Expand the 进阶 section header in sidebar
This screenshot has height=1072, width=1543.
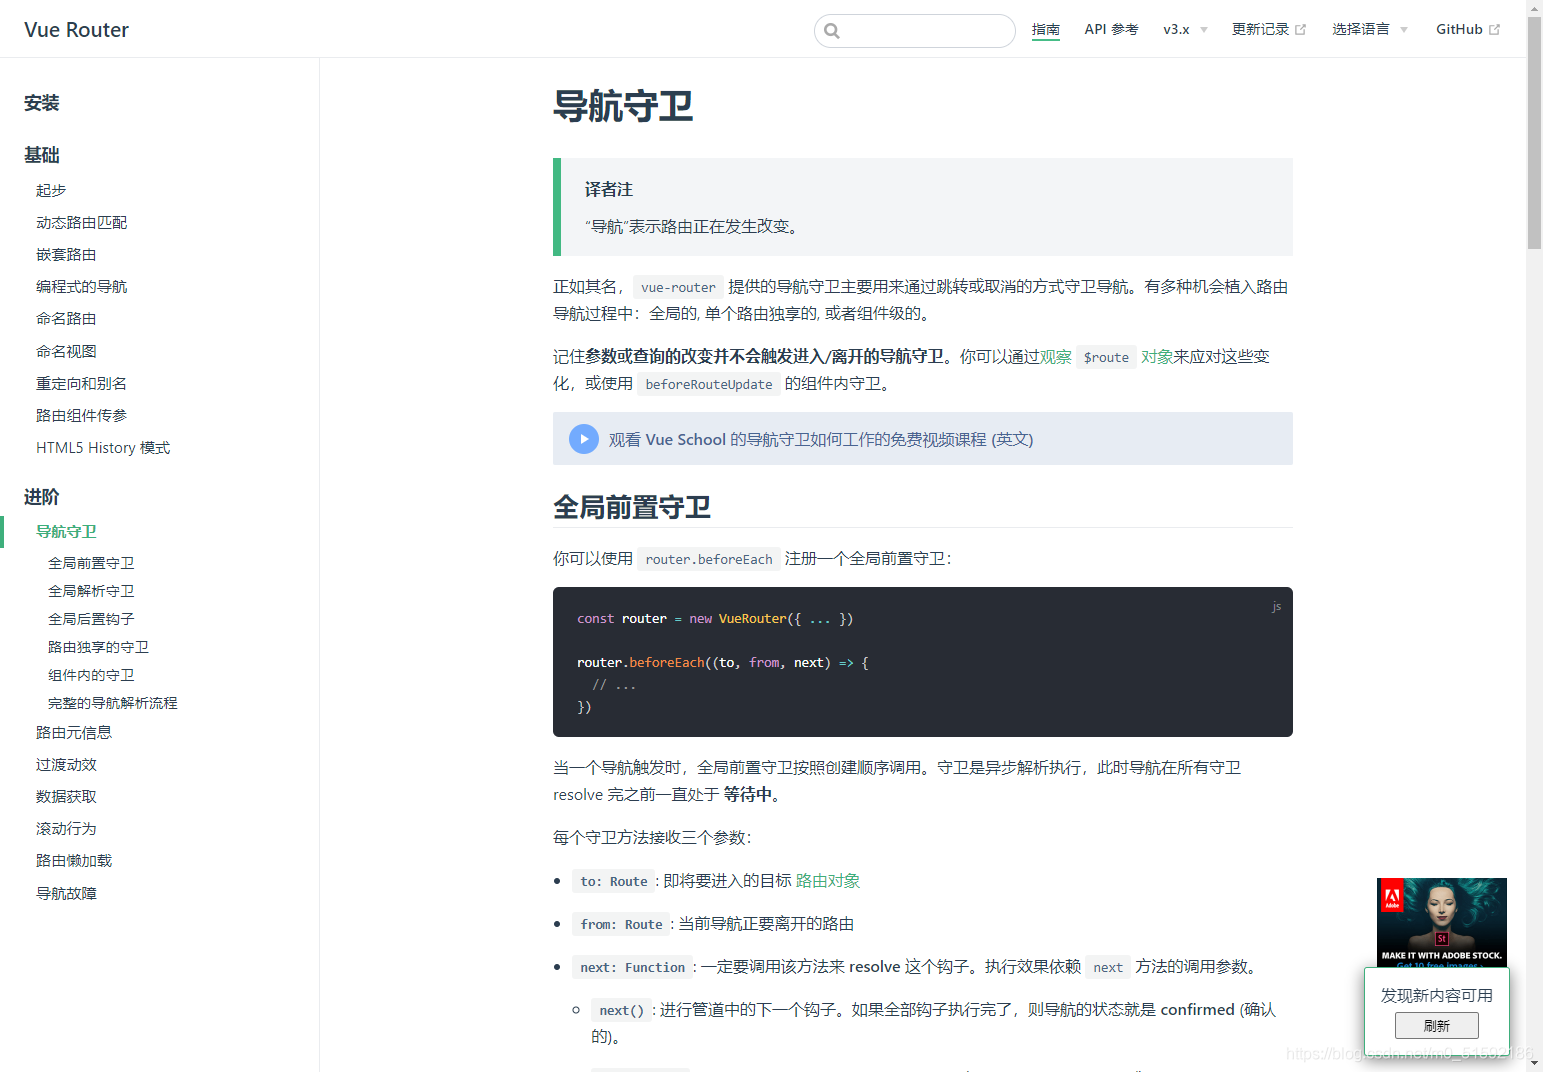(x=41, y=496)
